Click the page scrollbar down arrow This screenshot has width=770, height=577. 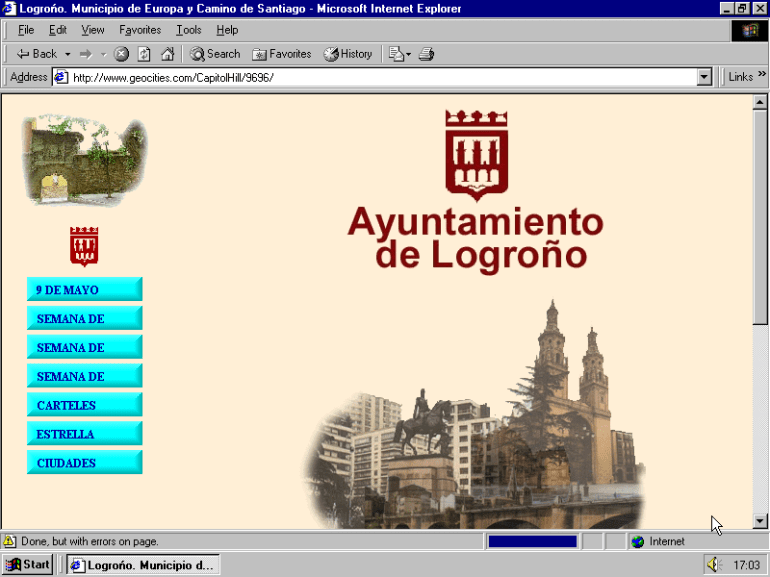click(760, 521)
